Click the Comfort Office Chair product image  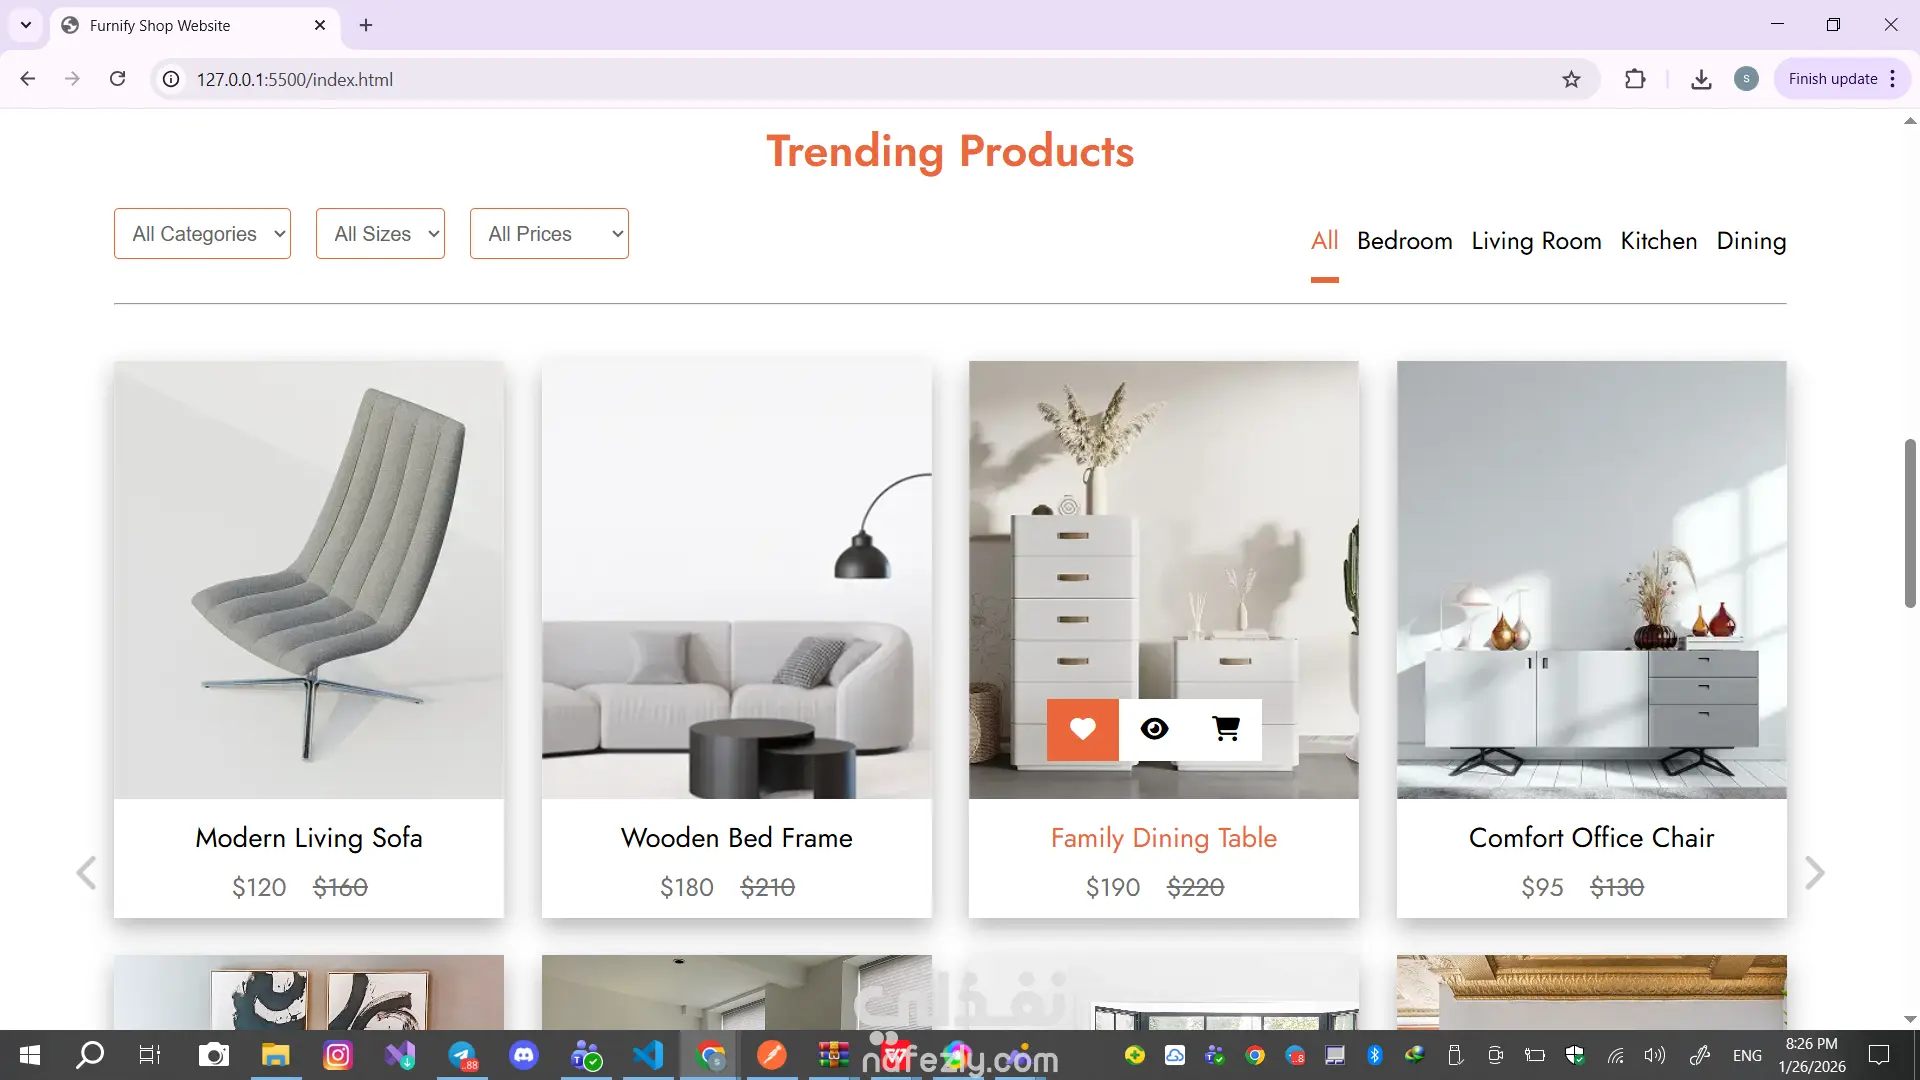(x=1591, y=580)
